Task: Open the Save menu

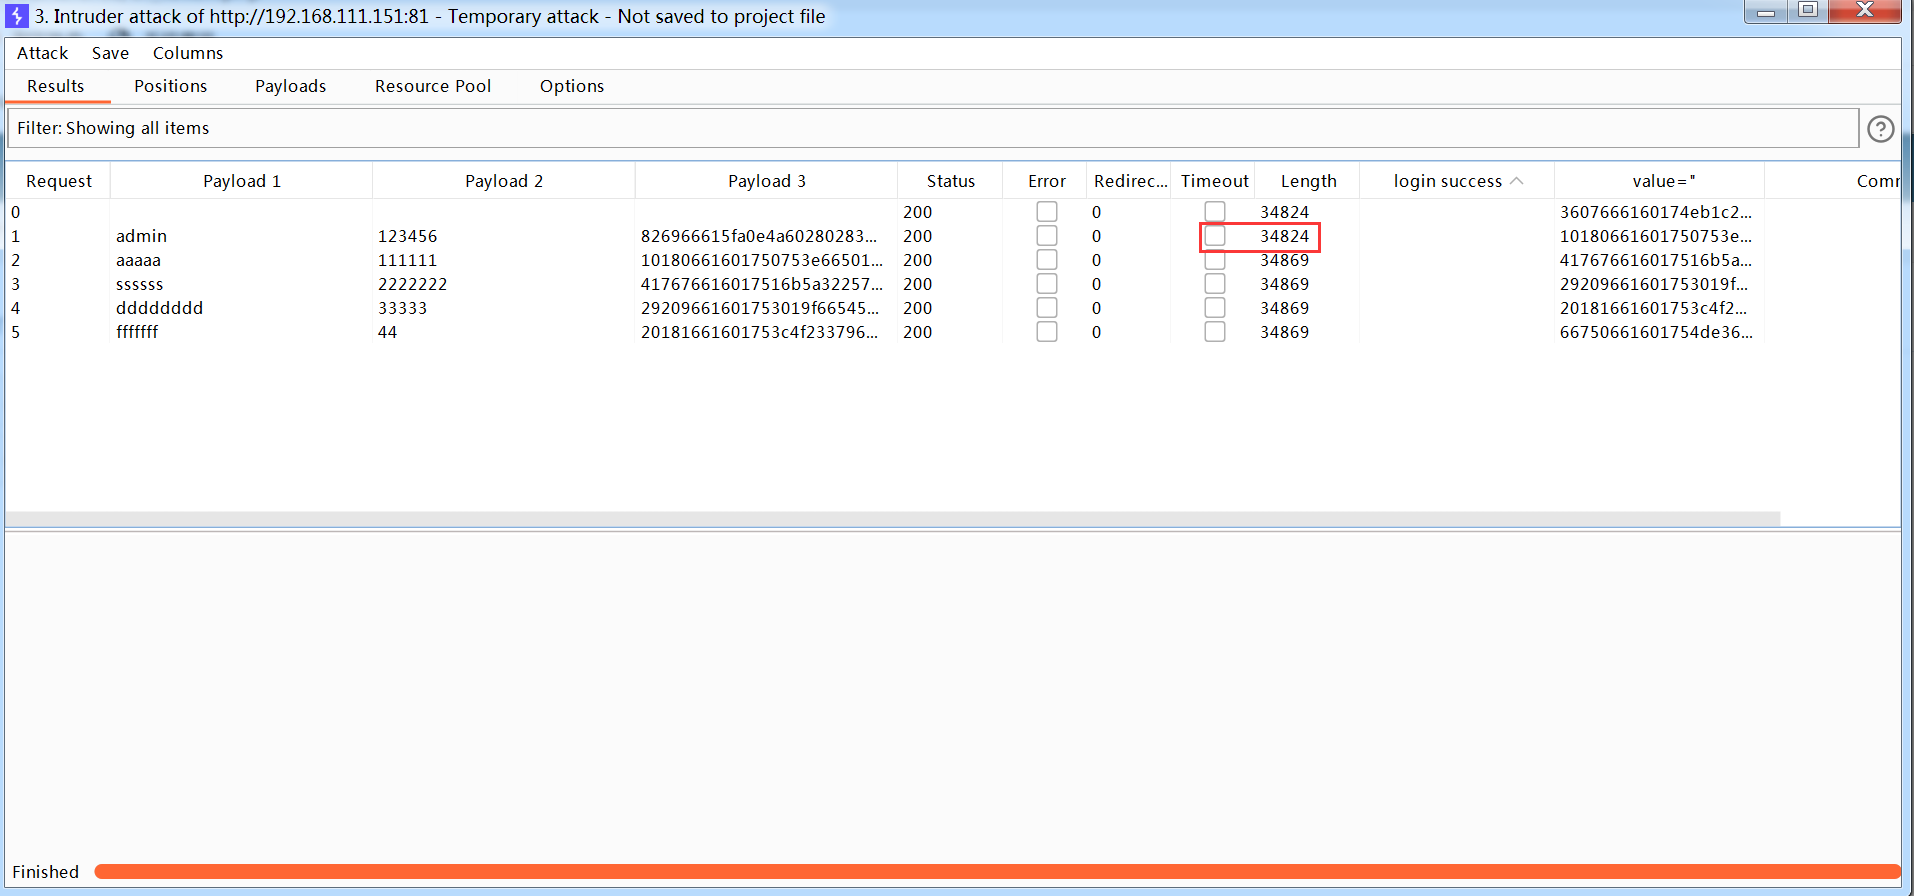Action: tap(110, 53)
